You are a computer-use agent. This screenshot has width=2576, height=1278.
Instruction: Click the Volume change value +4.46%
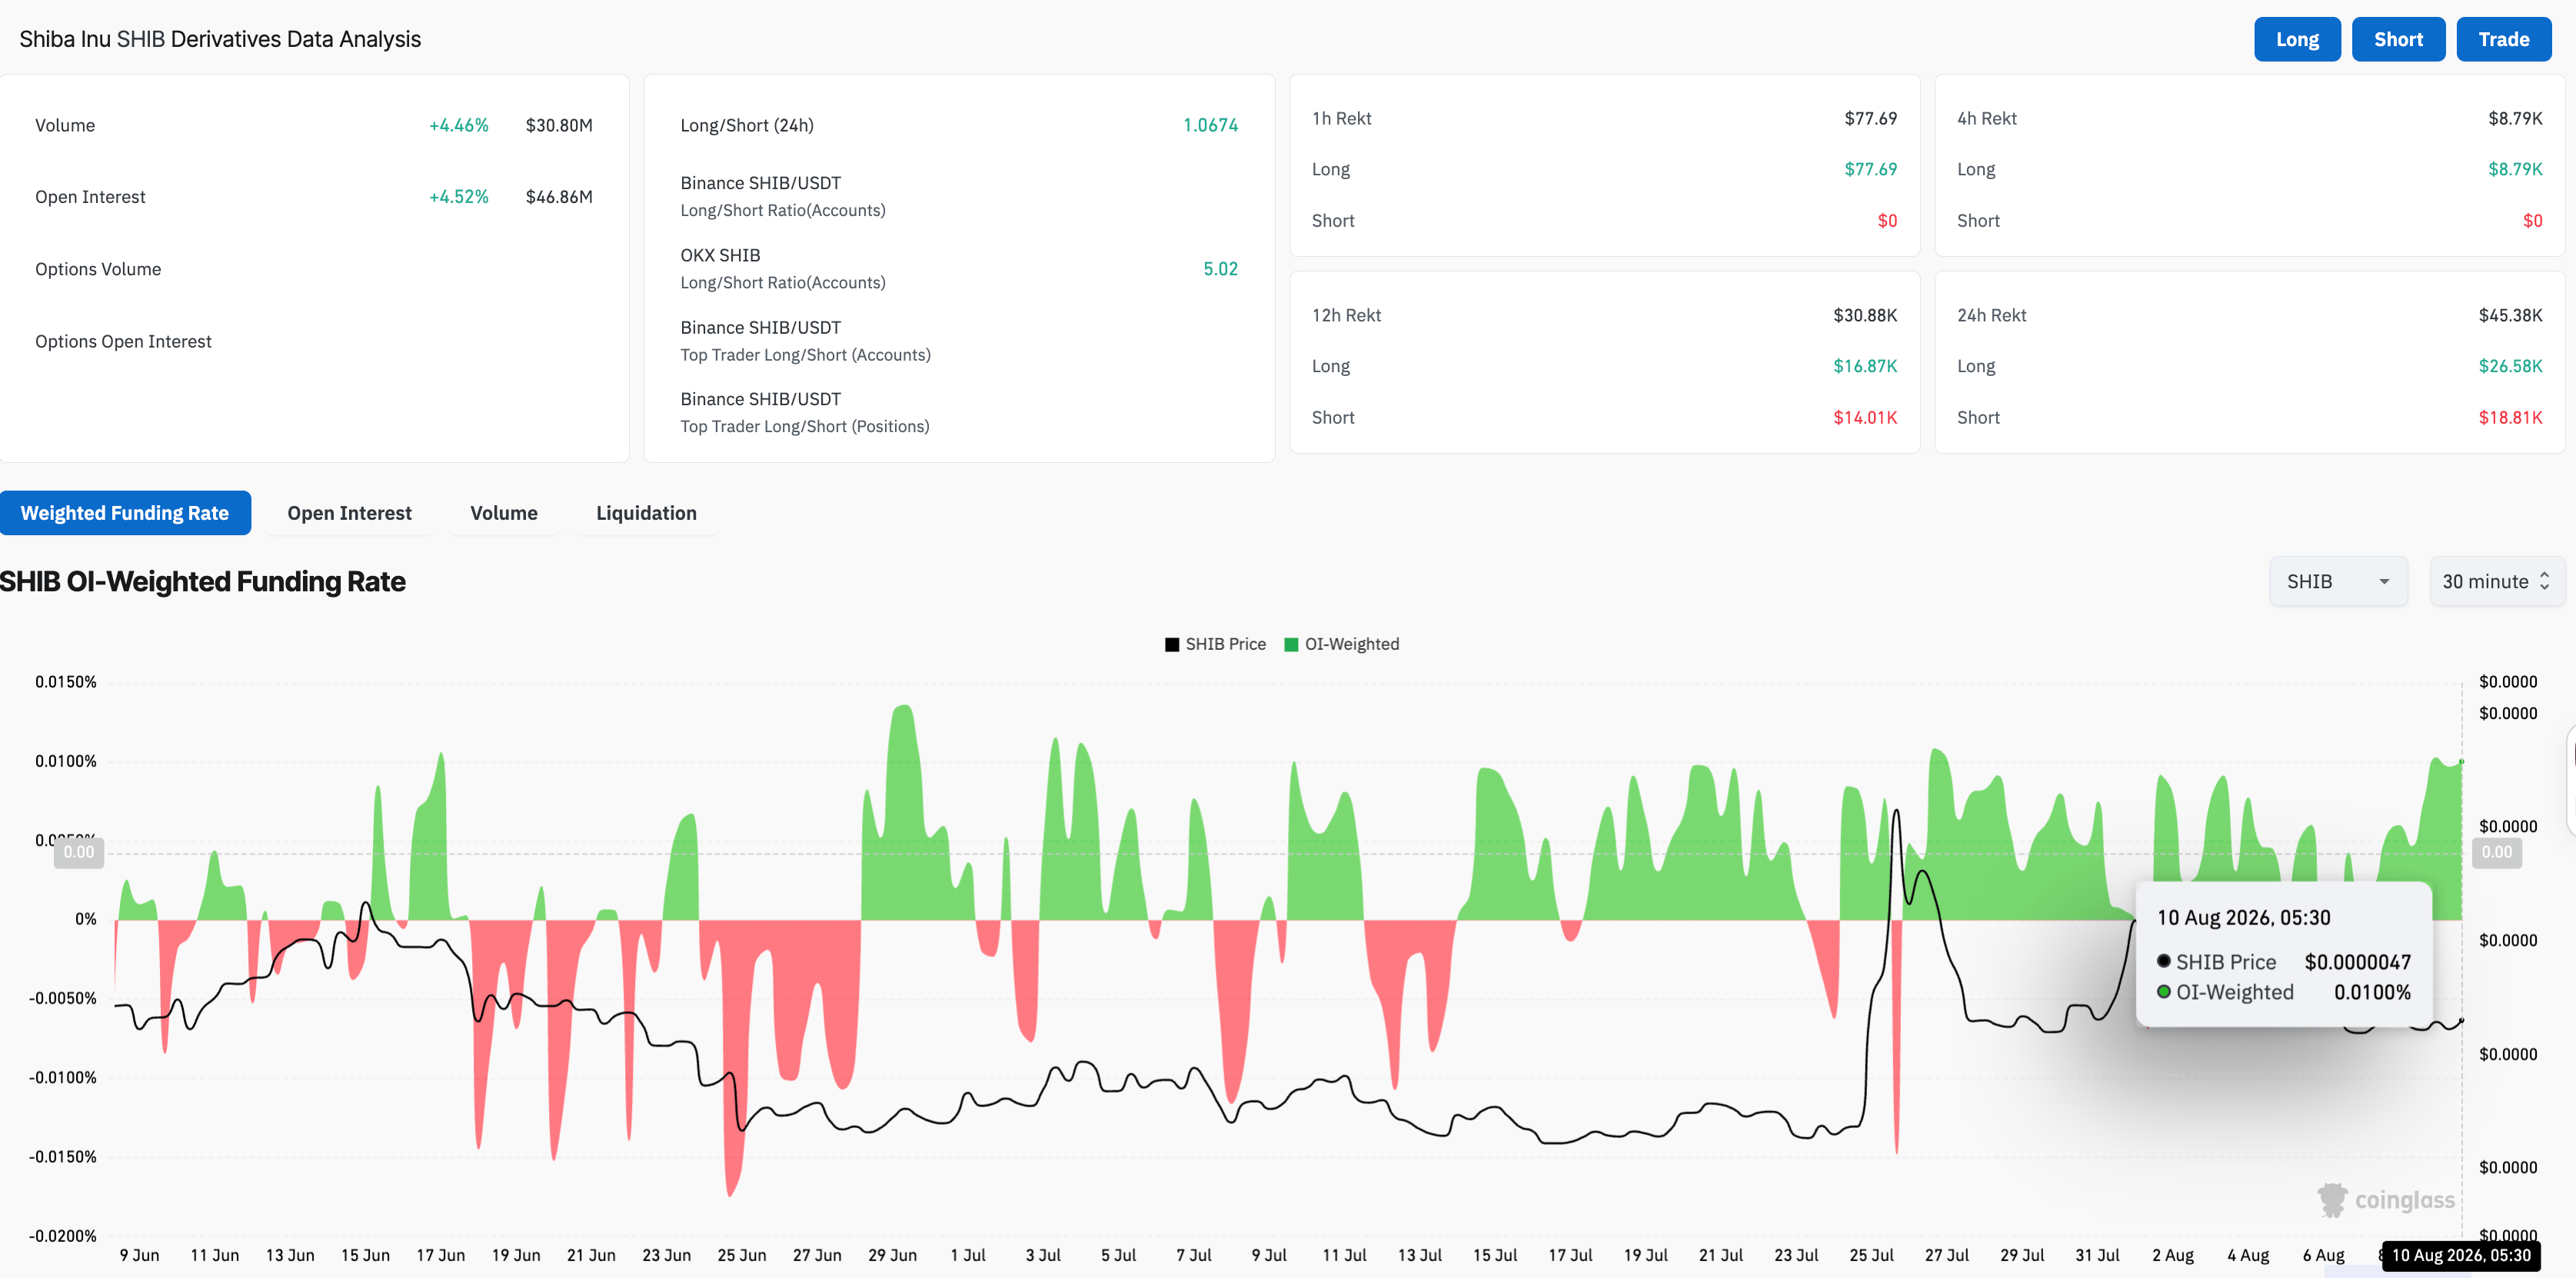(459, 125)
